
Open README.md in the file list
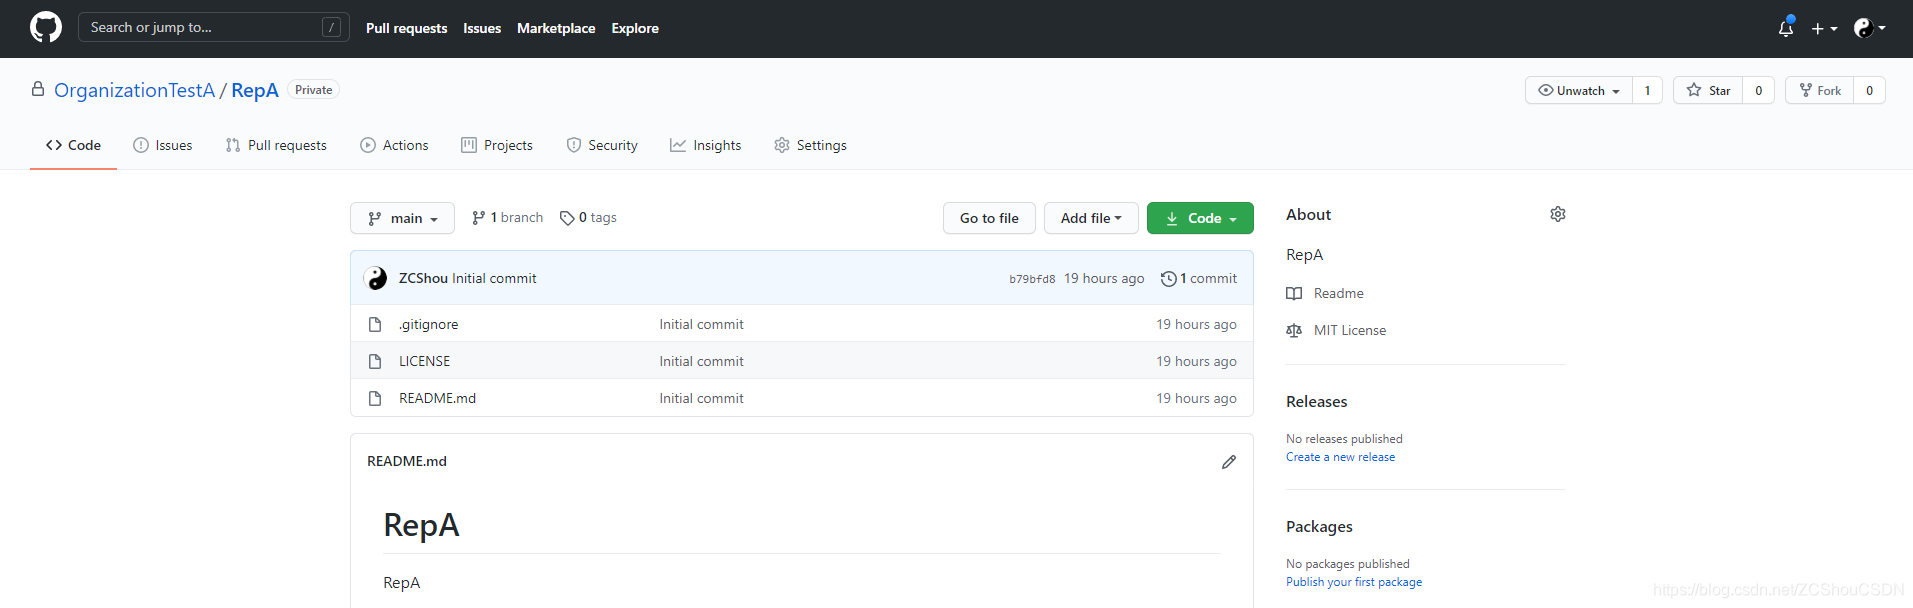(437, 398)
